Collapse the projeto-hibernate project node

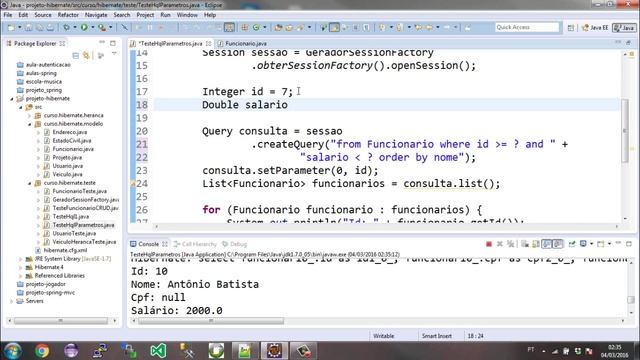12,99
